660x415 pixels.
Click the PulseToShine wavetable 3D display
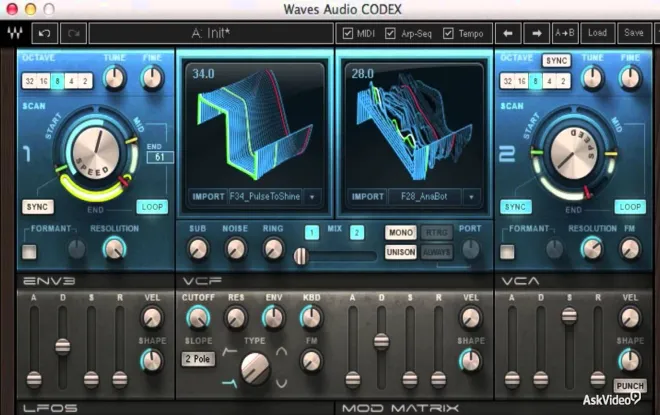pyautogui.click(x=255, y=126)
